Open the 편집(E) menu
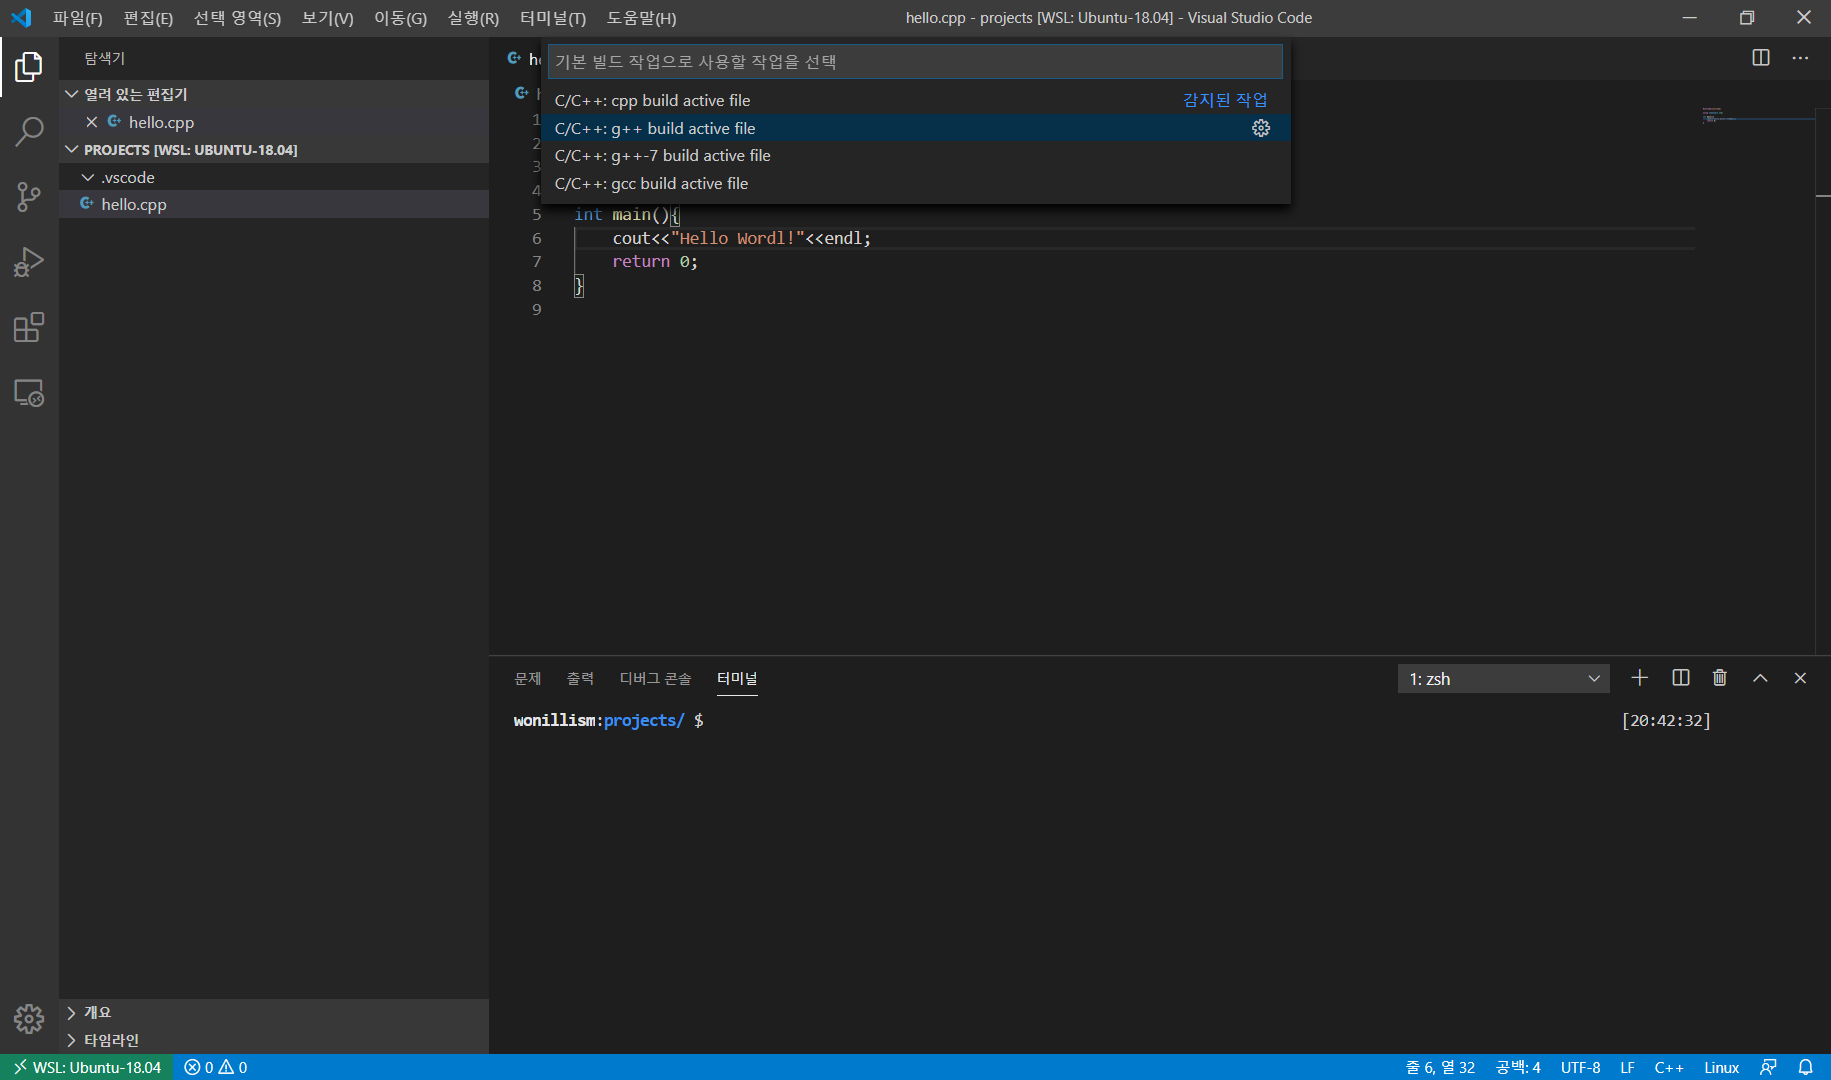The width and height of the screenshot is (1831, 1080). (x=148, y=18)
